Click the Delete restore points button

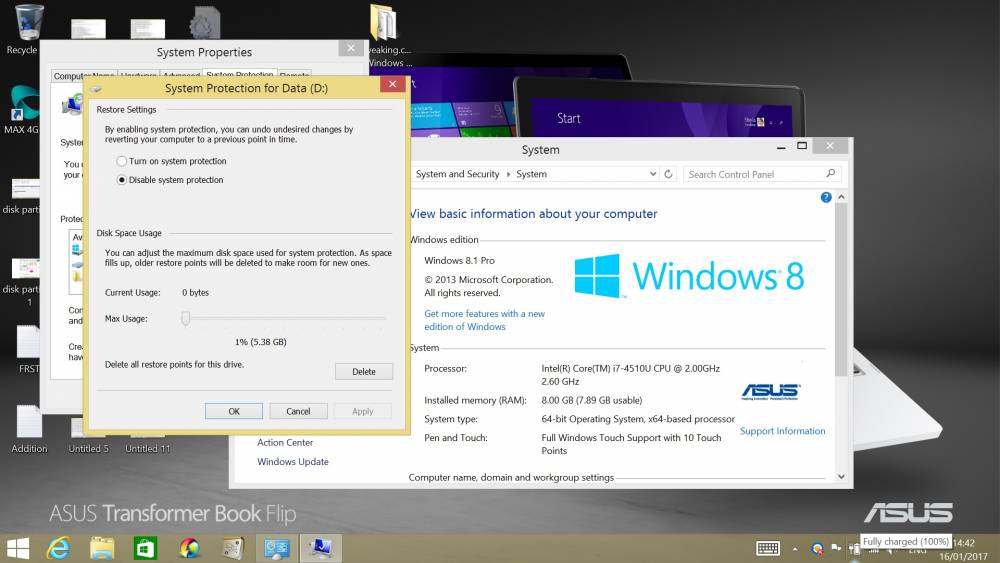click(364, 372)
